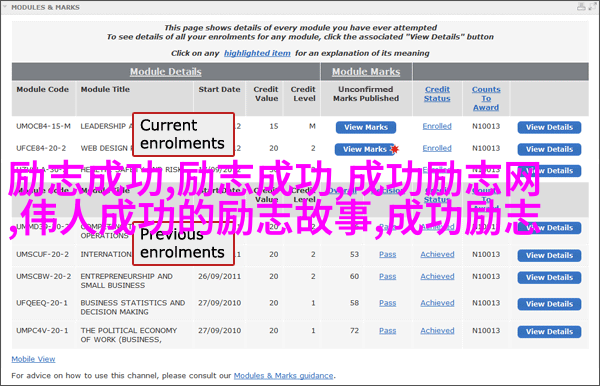This screenshot has width=600, height=386.
Task: Click the Counts To Award link in top header
Action: 486,98
